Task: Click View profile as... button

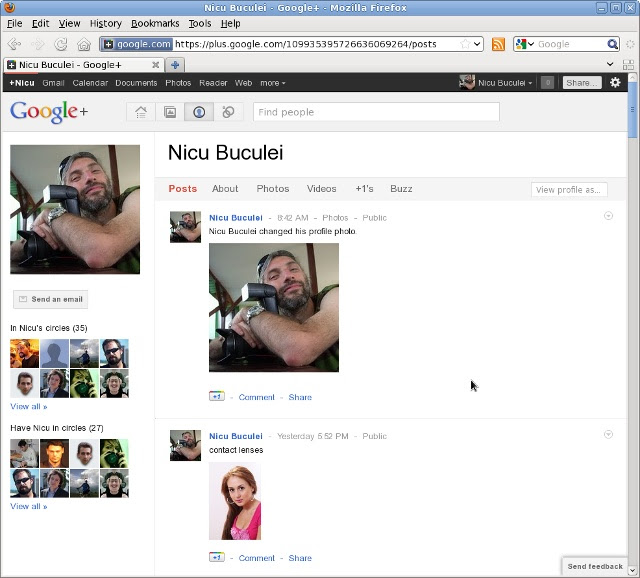Action: click(x=569, y=190)
